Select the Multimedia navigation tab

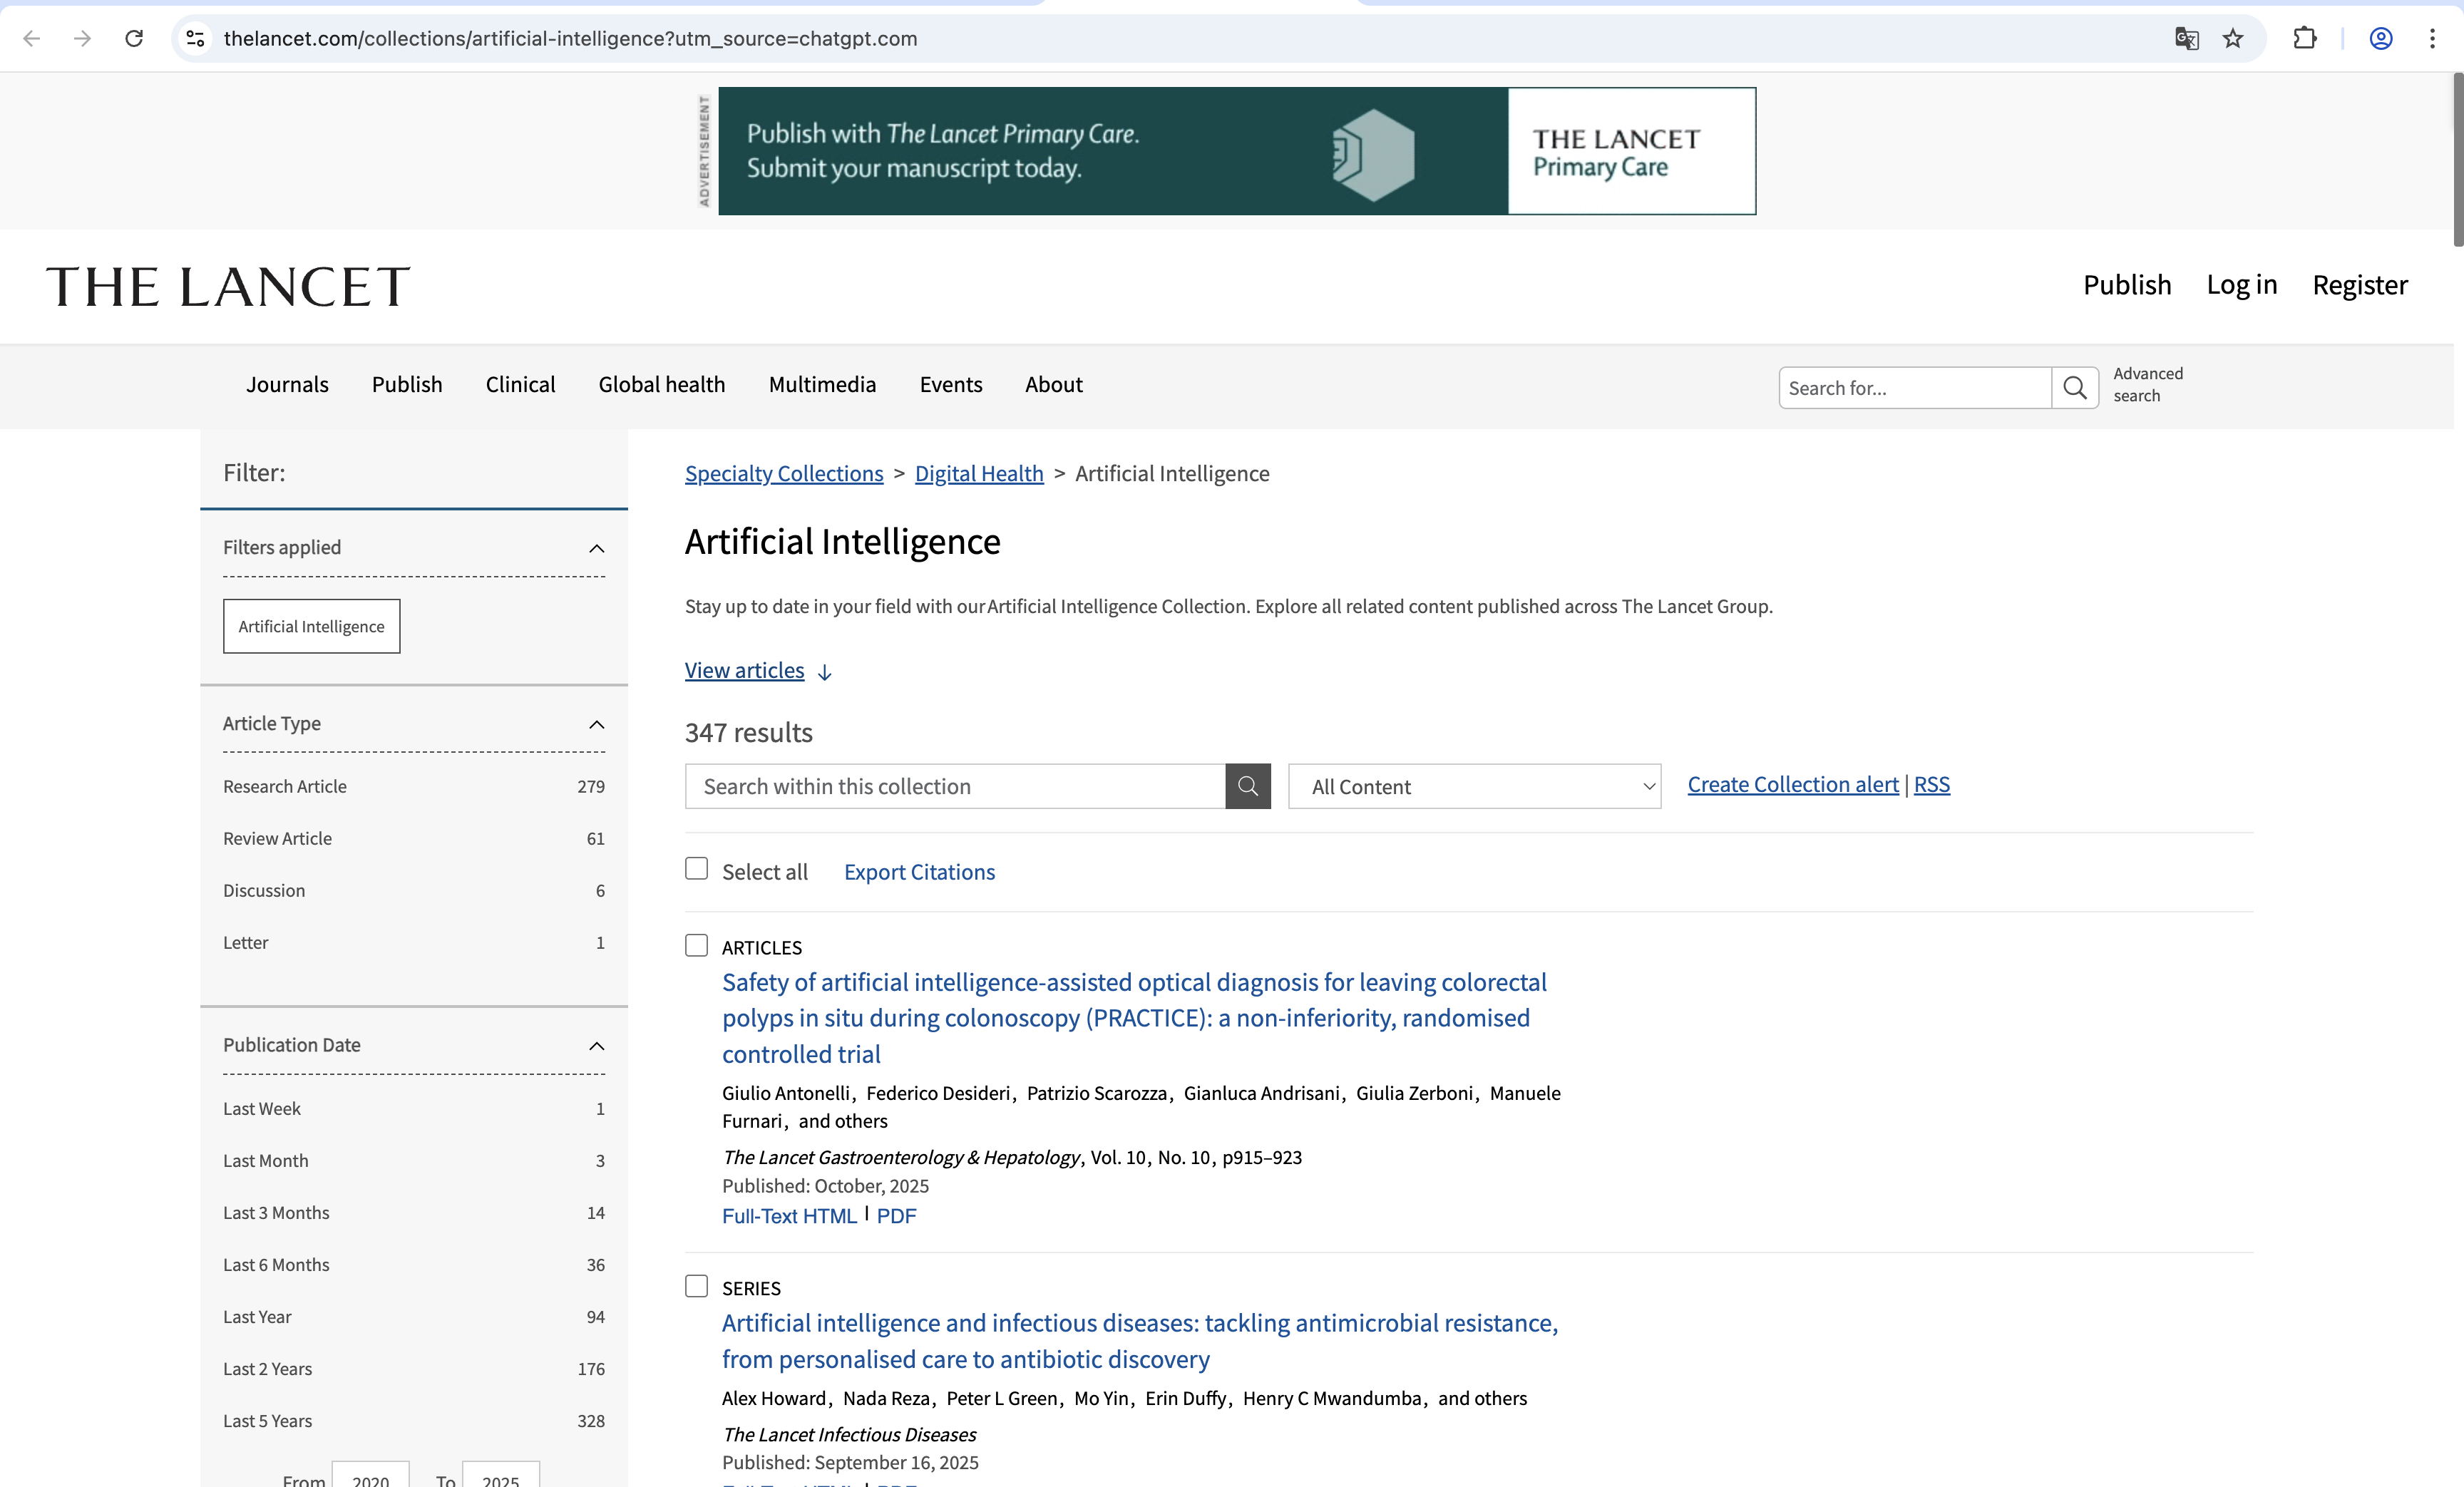click(x=821, y=384)
